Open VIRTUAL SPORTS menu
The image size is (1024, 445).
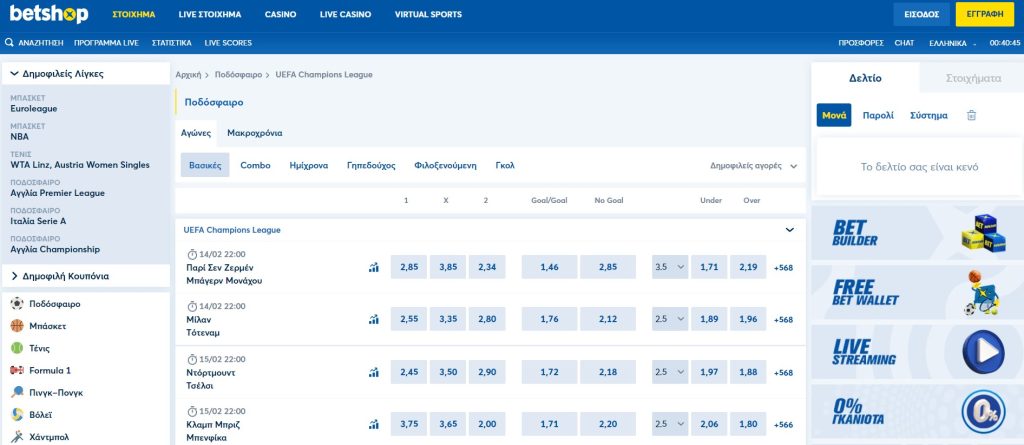(428, 14)
